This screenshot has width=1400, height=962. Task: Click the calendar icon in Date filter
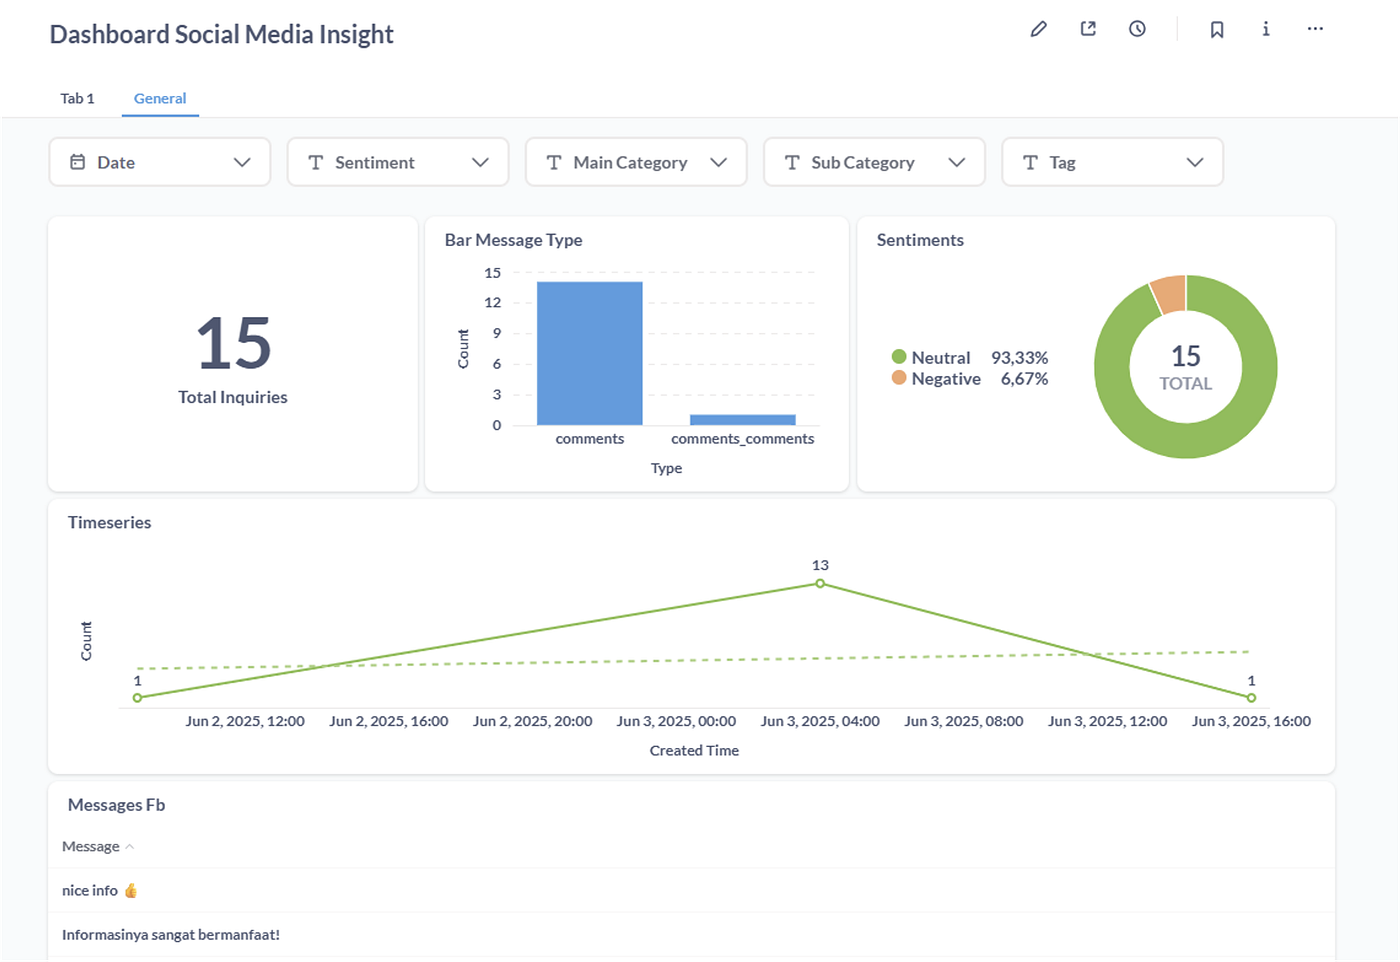77,162
